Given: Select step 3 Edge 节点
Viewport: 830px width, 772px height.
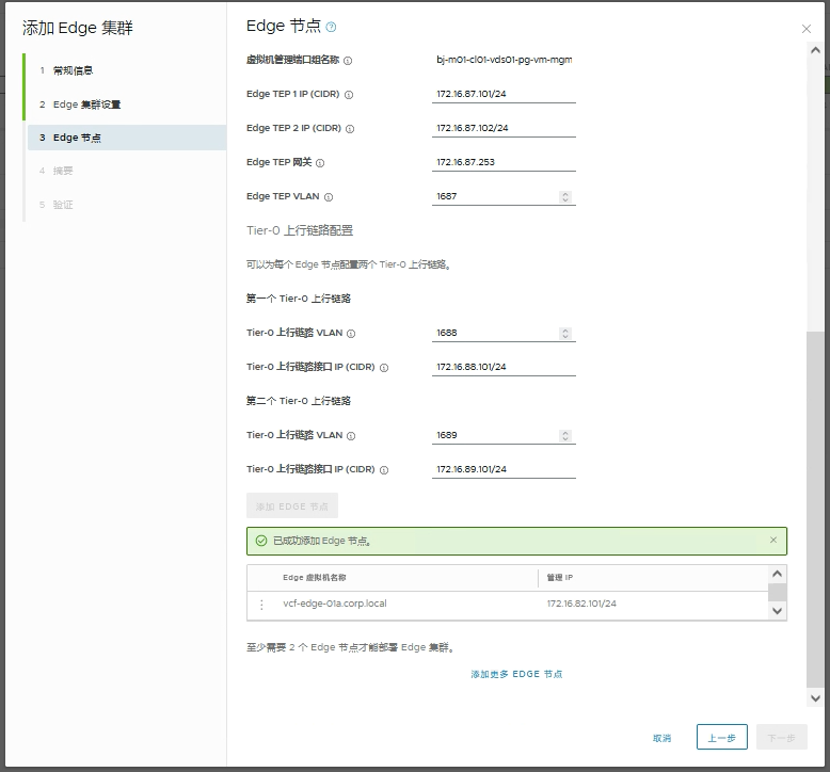Looking at the screenshot, I should click(127, 138).
